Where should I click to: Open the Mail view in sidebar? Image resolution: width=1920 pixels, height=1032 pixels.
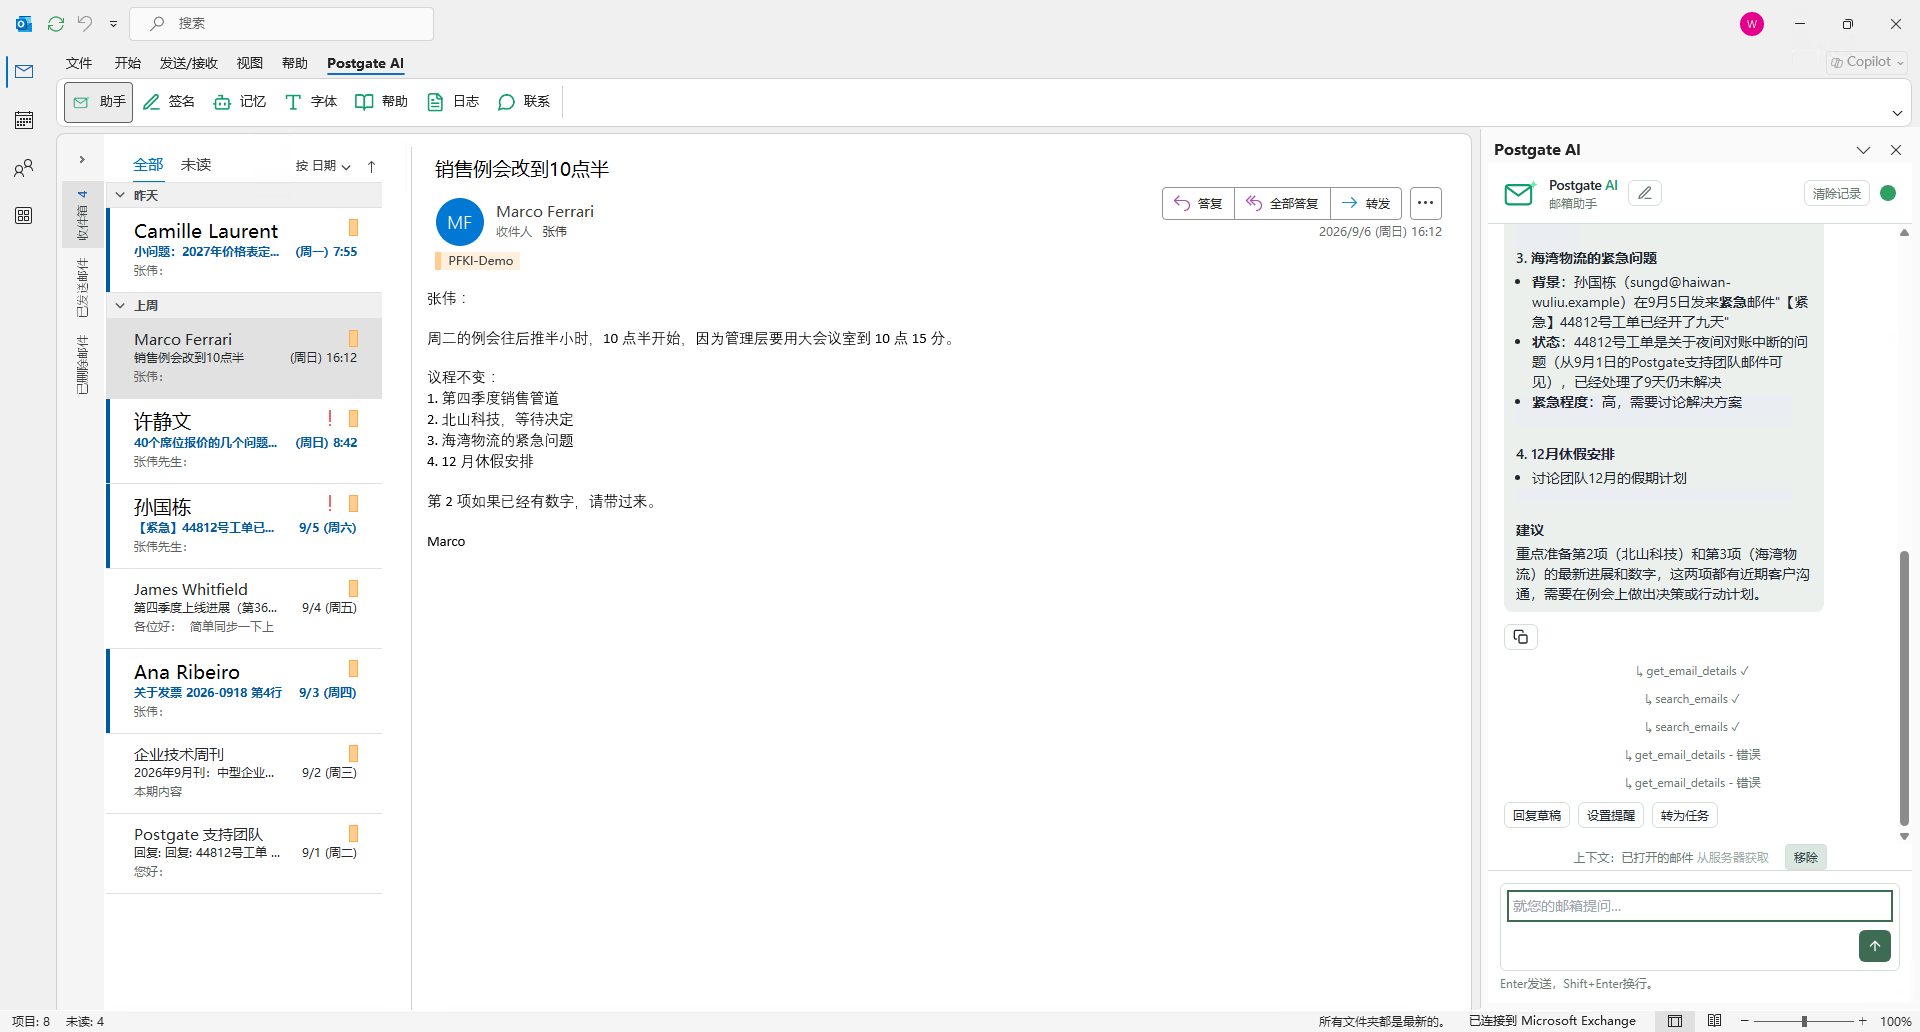[x=24, y=71]
